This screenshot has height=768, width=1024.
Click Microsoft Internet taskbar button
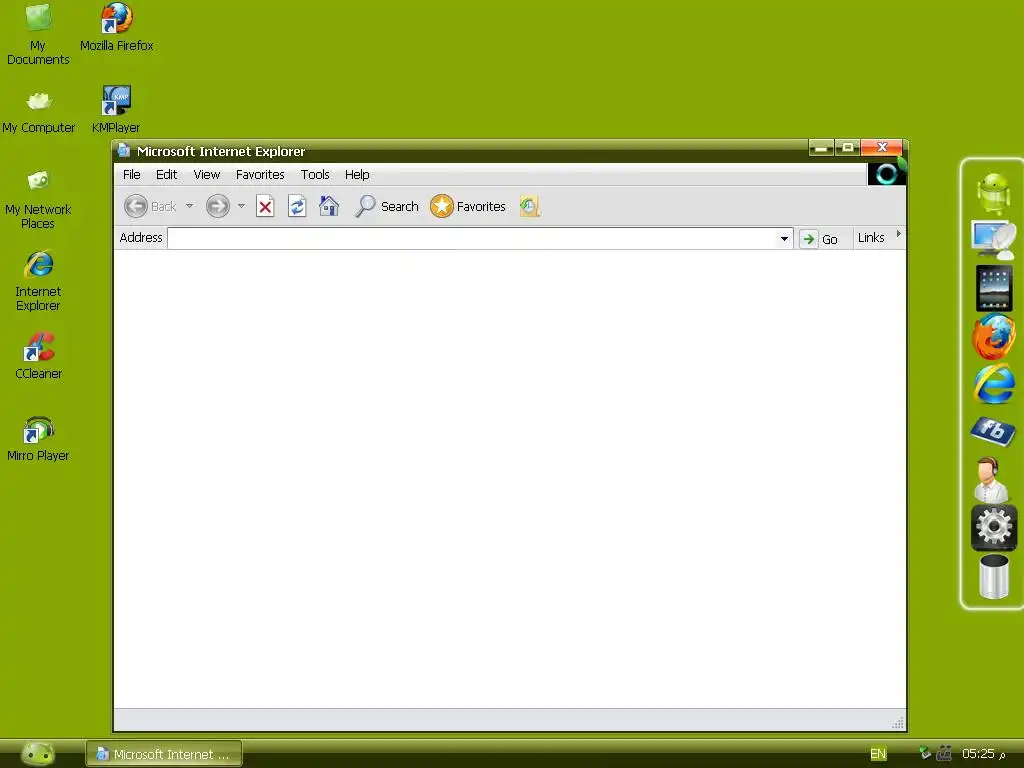(x=164, y=754)
